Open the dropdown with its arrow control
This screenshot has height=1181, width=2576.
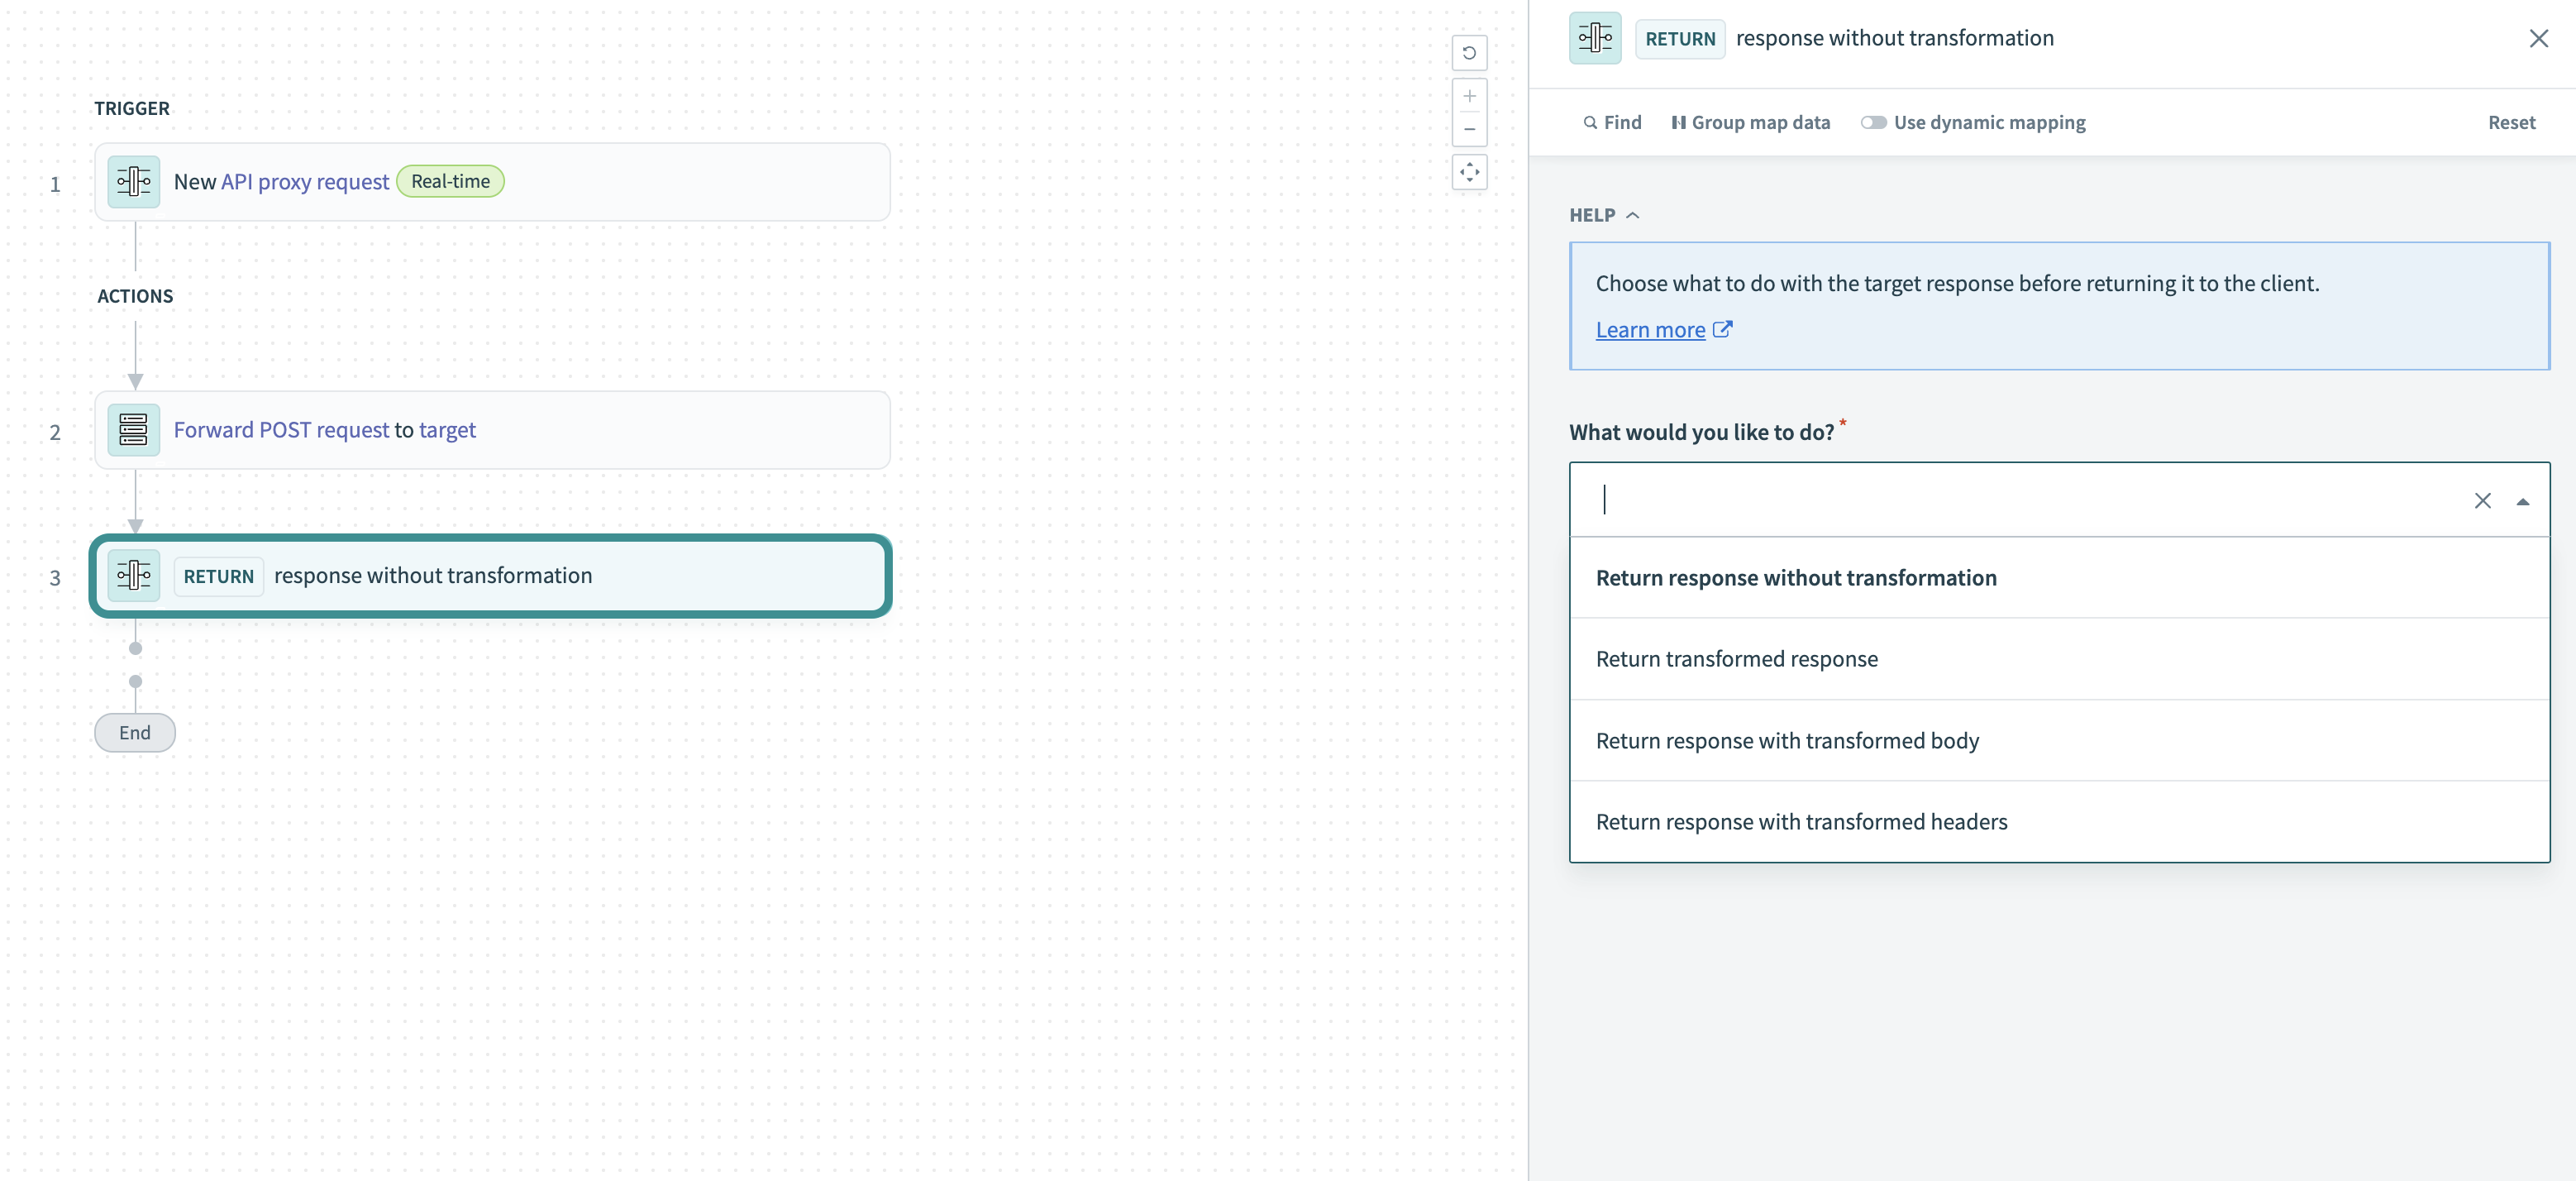2524,501
